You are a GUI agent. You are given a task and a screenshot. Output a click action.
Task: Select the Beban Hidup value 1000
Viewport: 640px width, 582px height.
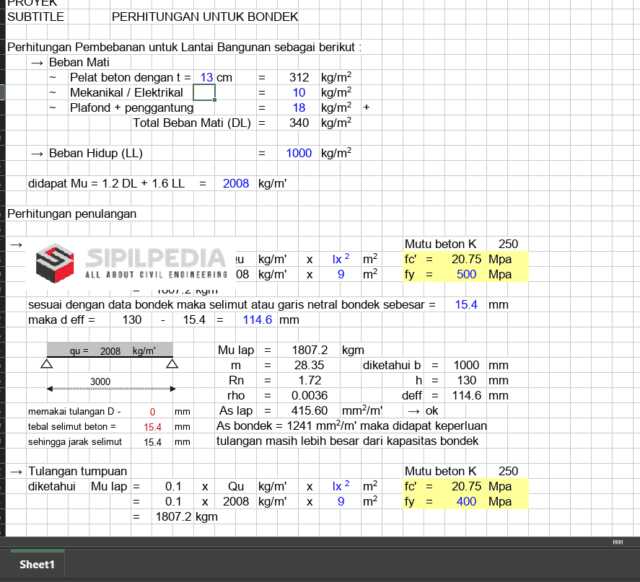click(x=298, y=153)
